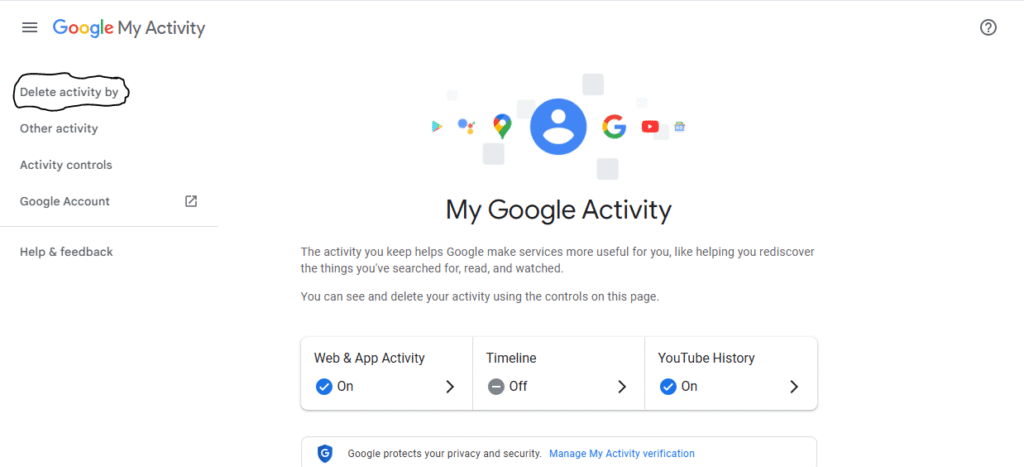The height and width of the screenshot is (467, 1024).
Task: Click the Google Maps pin icon
Action: pos(502,126)
